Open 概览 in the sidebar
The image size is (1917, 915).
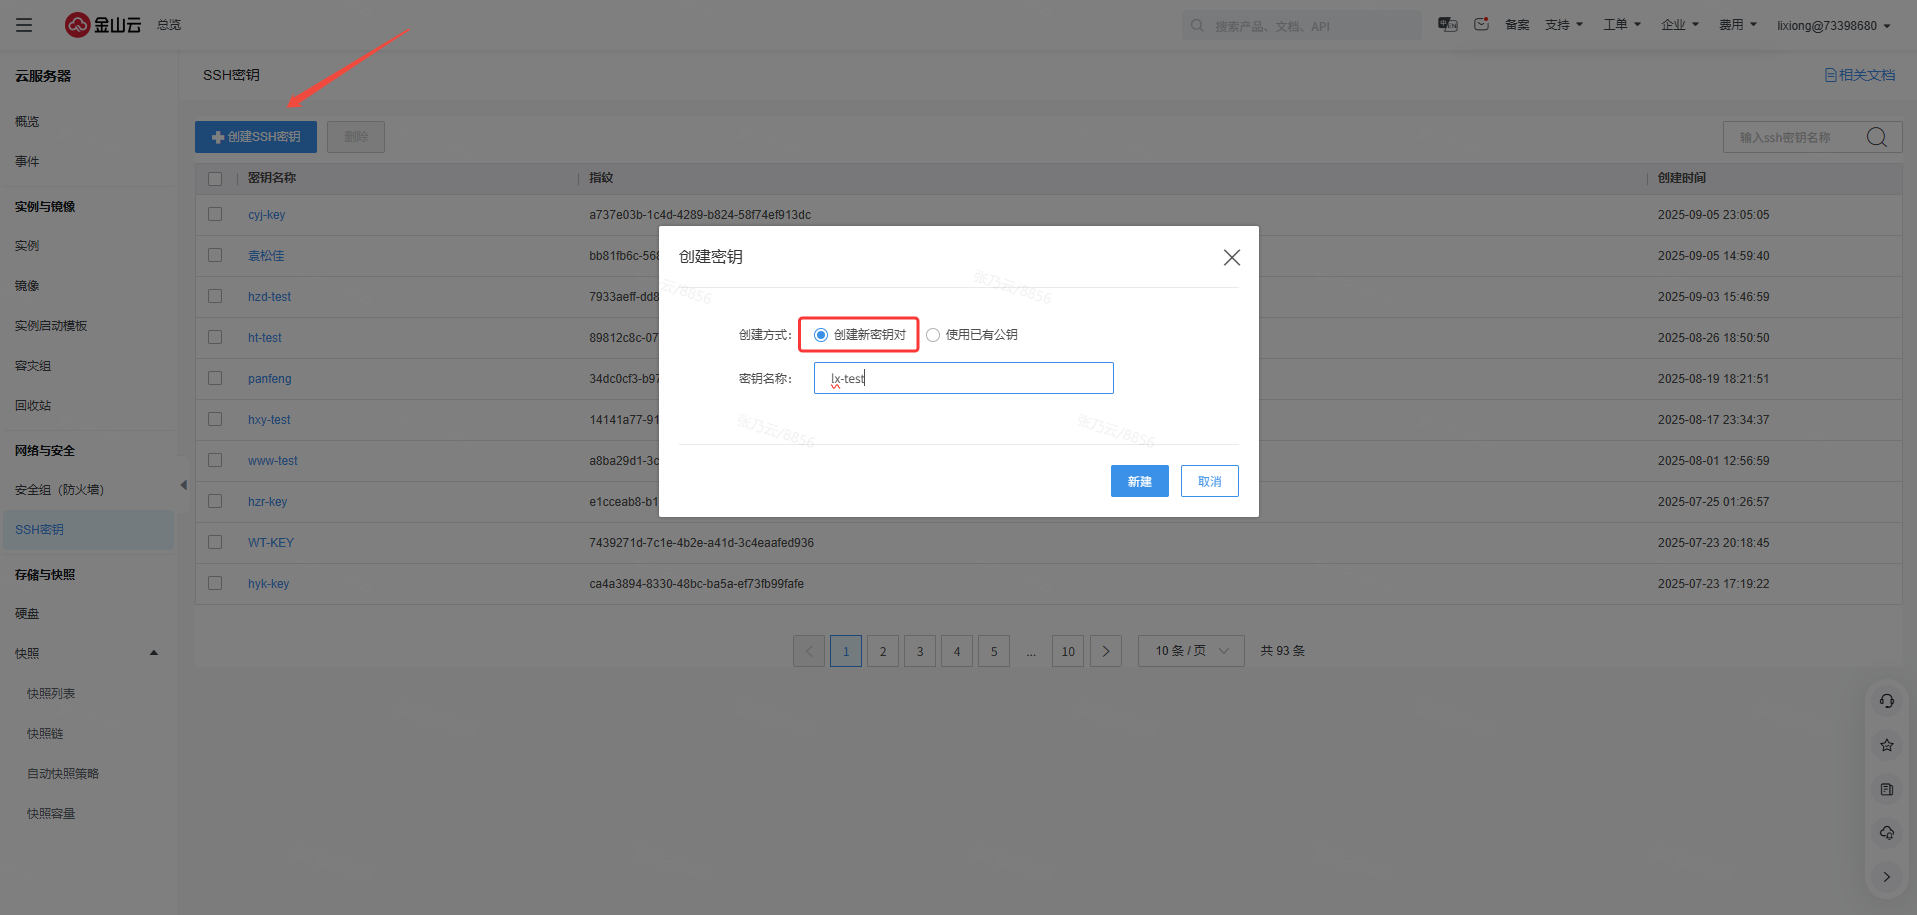pos(27,122)
